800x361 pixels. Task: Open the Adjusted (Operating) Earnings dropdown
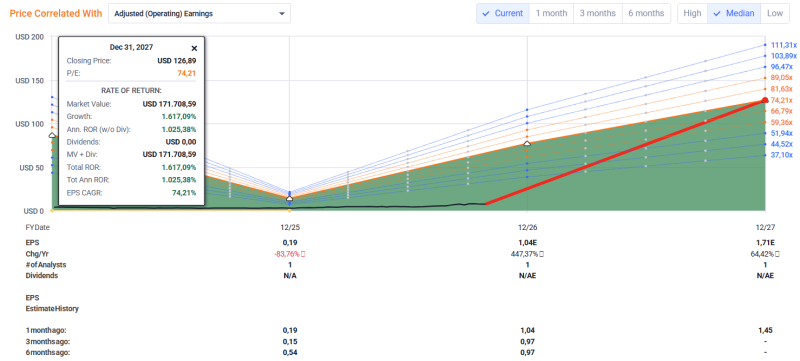[x=199, y=14]
